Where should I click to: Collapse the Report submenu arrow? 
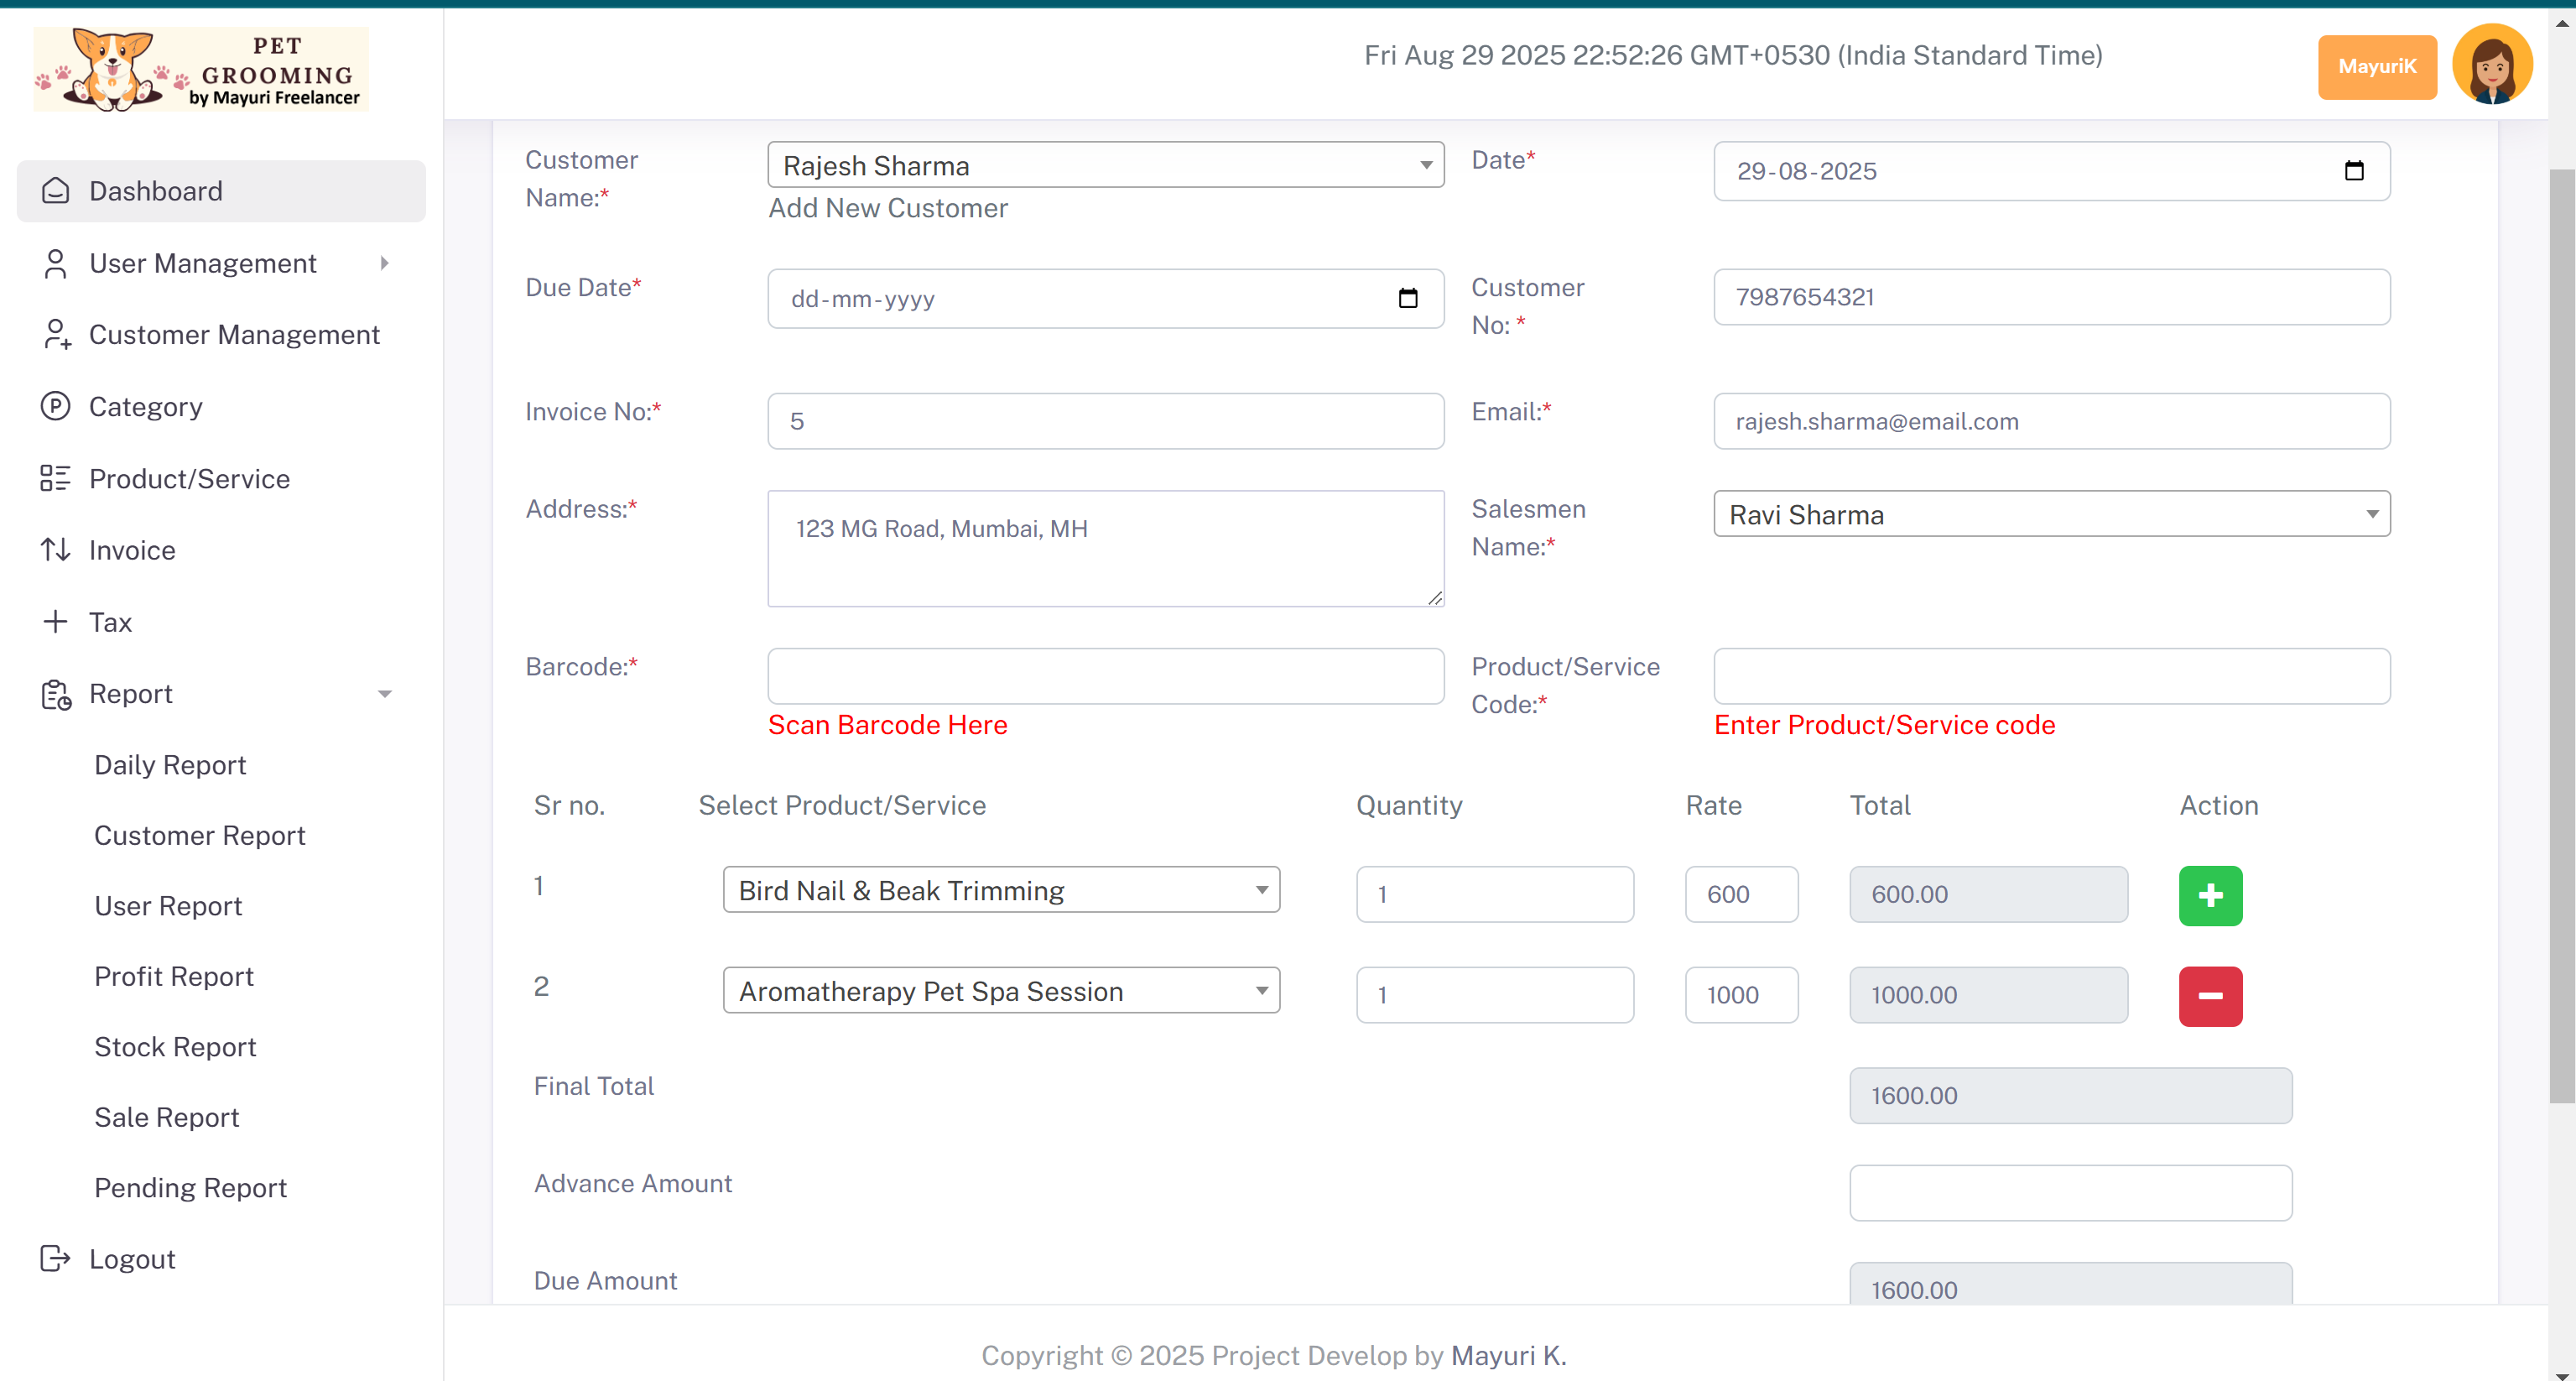[385, 694]
